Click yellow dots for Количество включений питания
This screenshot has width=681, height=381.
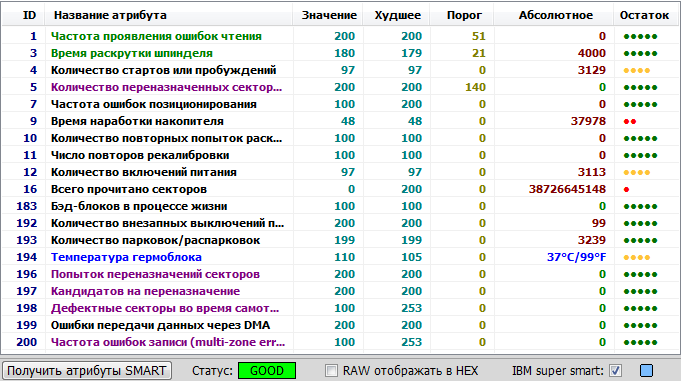tap(637, 172)
